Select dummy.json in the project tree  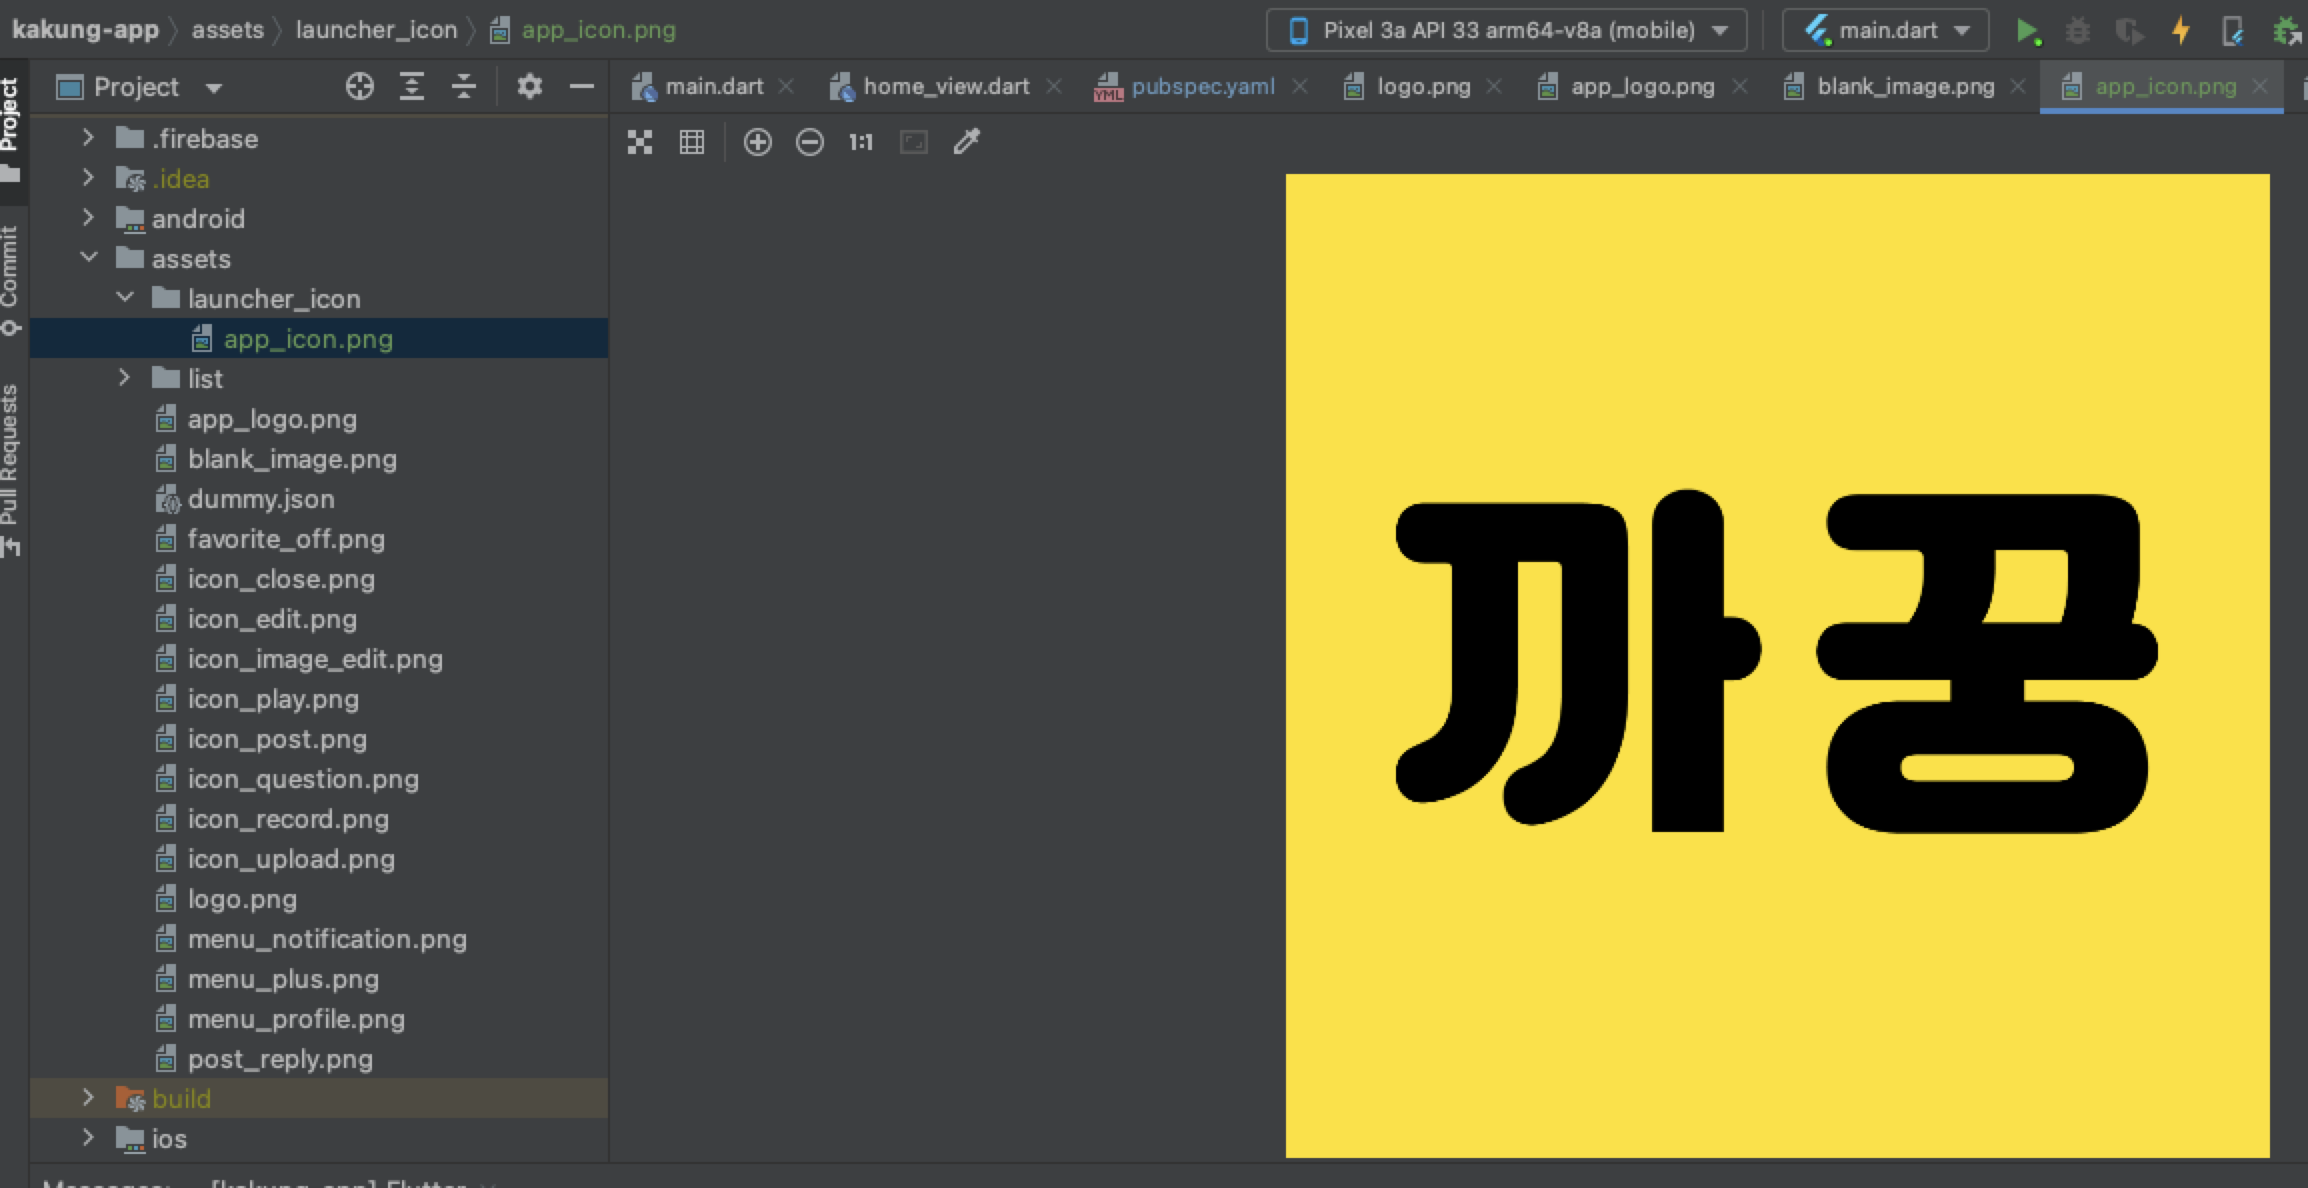[260, 499]
